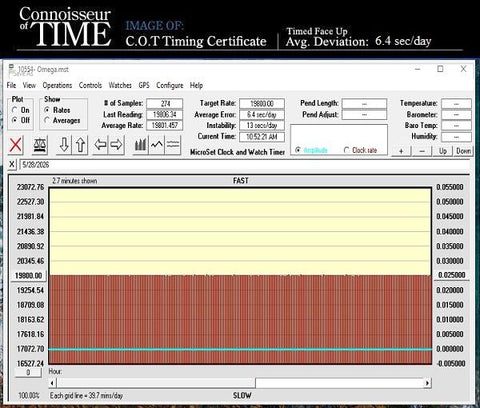The height and width of the screenshot is (408, 480).
Task: Click the horizontal lines display icon
Action: click(173, 145)
